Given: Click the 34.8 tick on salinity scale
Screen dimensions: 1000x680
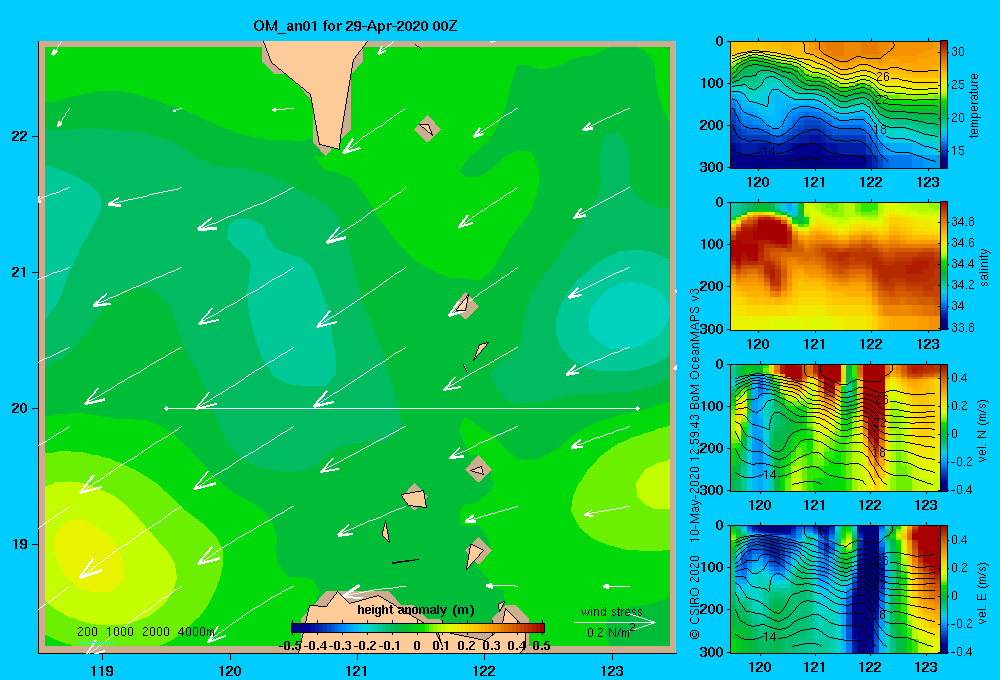Looking at the screenshot, I should (963, 222).
